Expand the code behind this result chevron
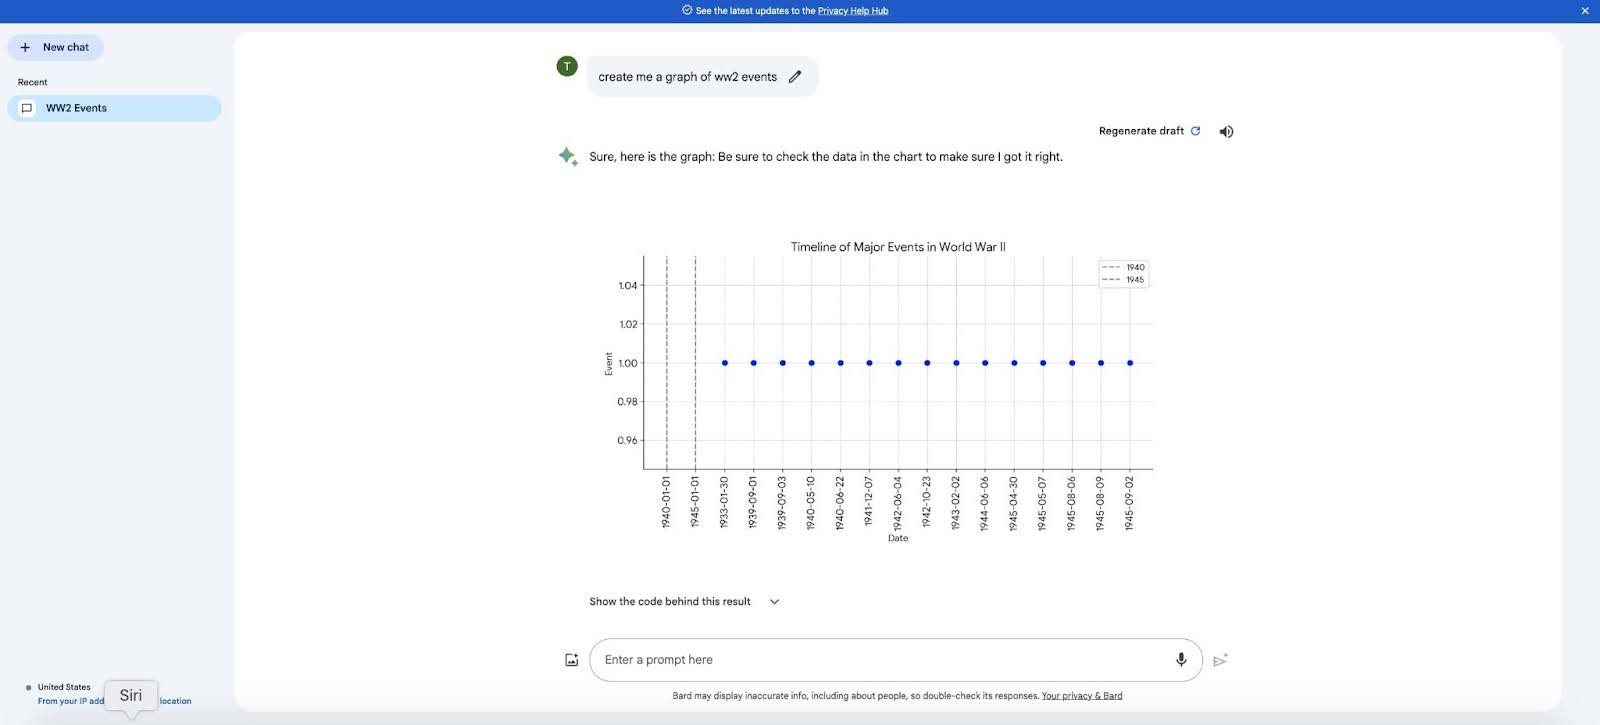This screenshot has height=725, width=1600. point(774,602)
